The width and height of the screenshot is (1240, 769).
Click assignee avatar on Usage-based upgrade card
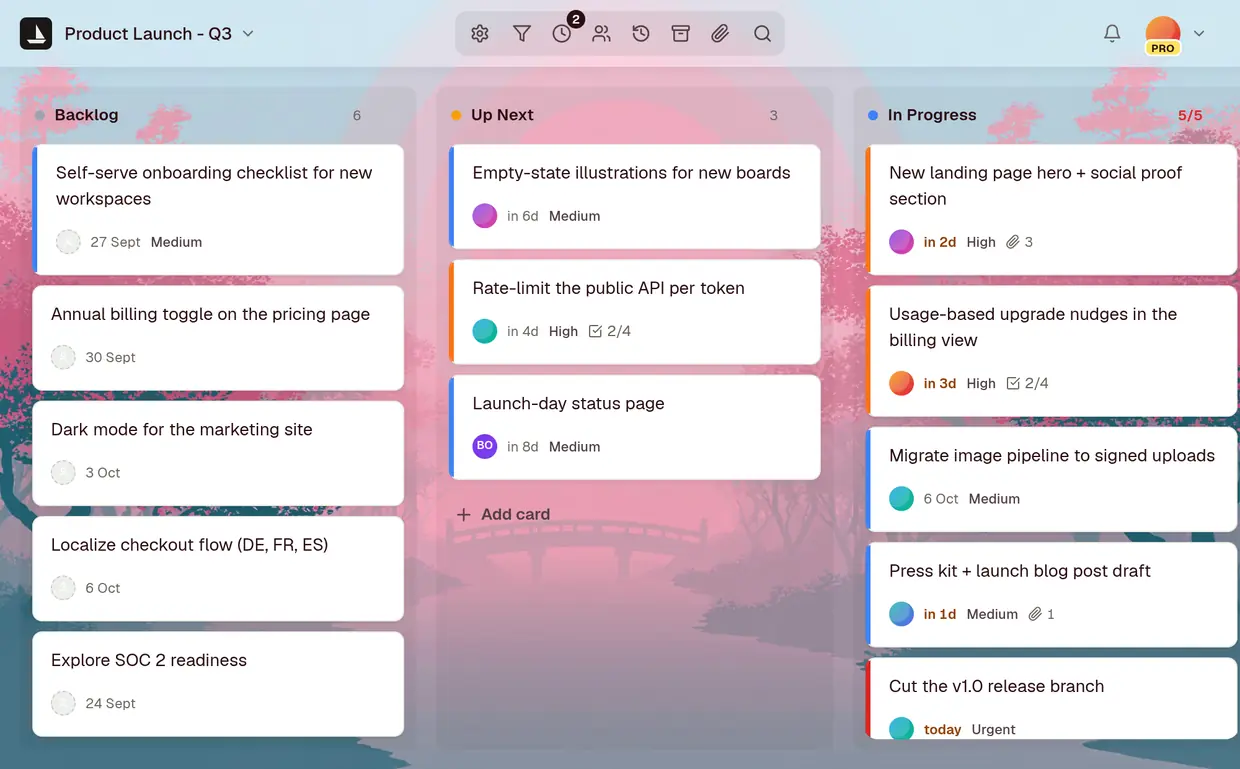point(902,383)
